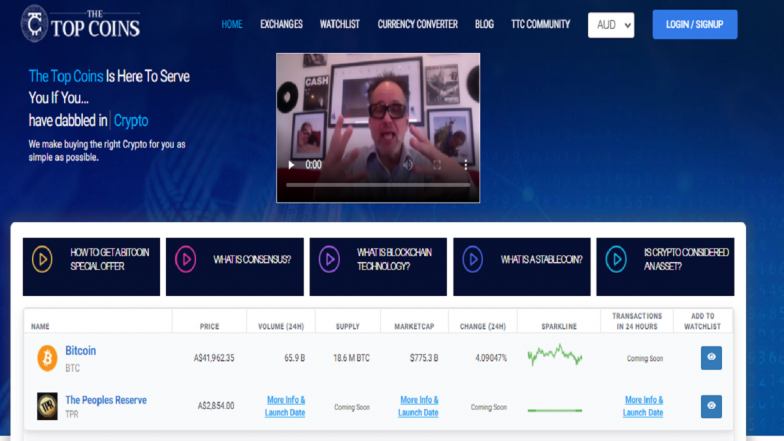Open 'Is crypto considered an asset?' card text
This screenshot has height=441, width=784.
tap(686, 259)
